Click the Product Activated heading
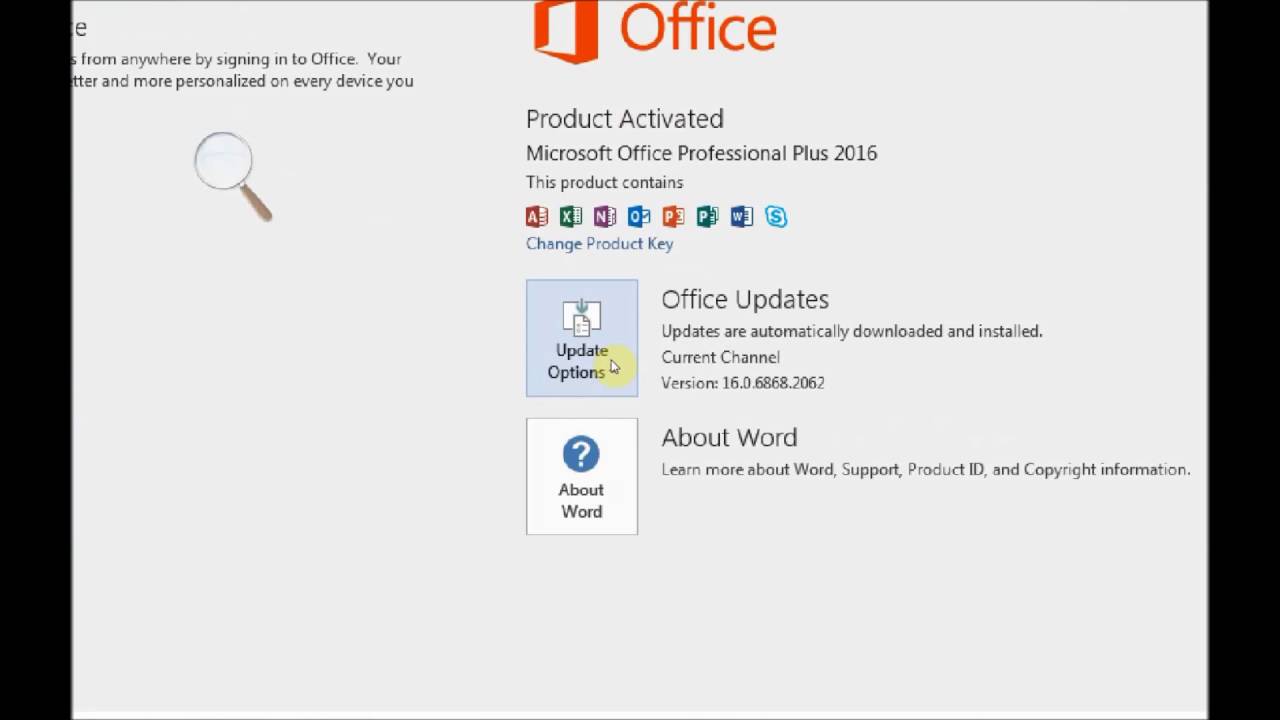 click(625, 119)
